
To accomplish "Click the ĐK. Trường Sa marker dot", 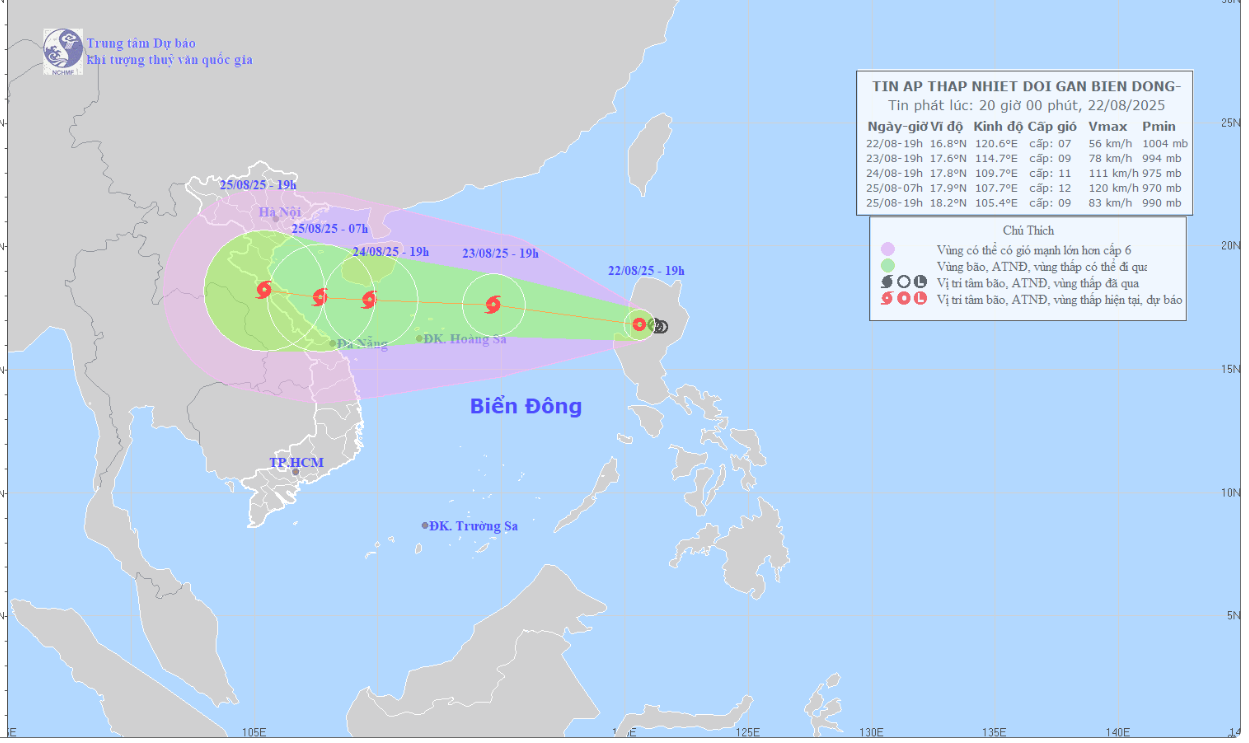I will coord(425,525).
